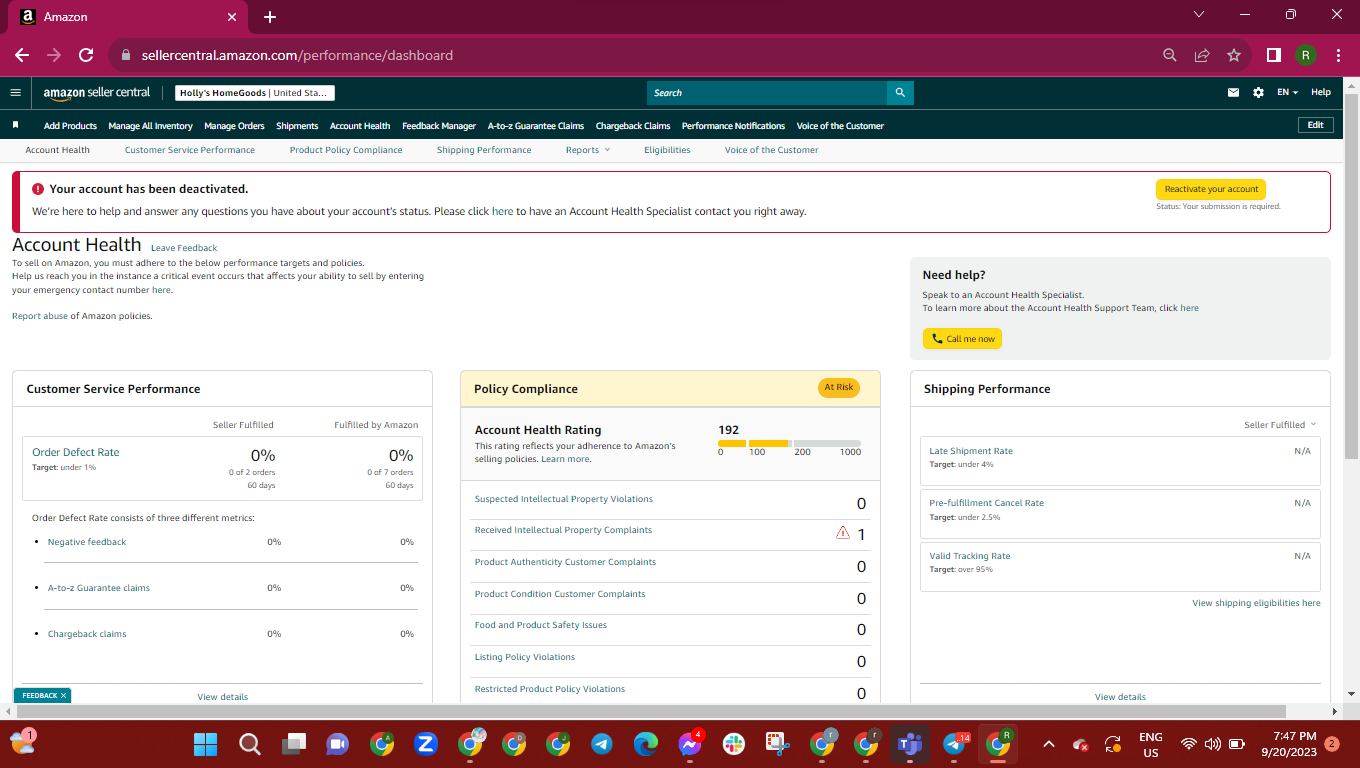
Task: Open a new browser tab
Action: pyautogui.click(x=270, y=17)
